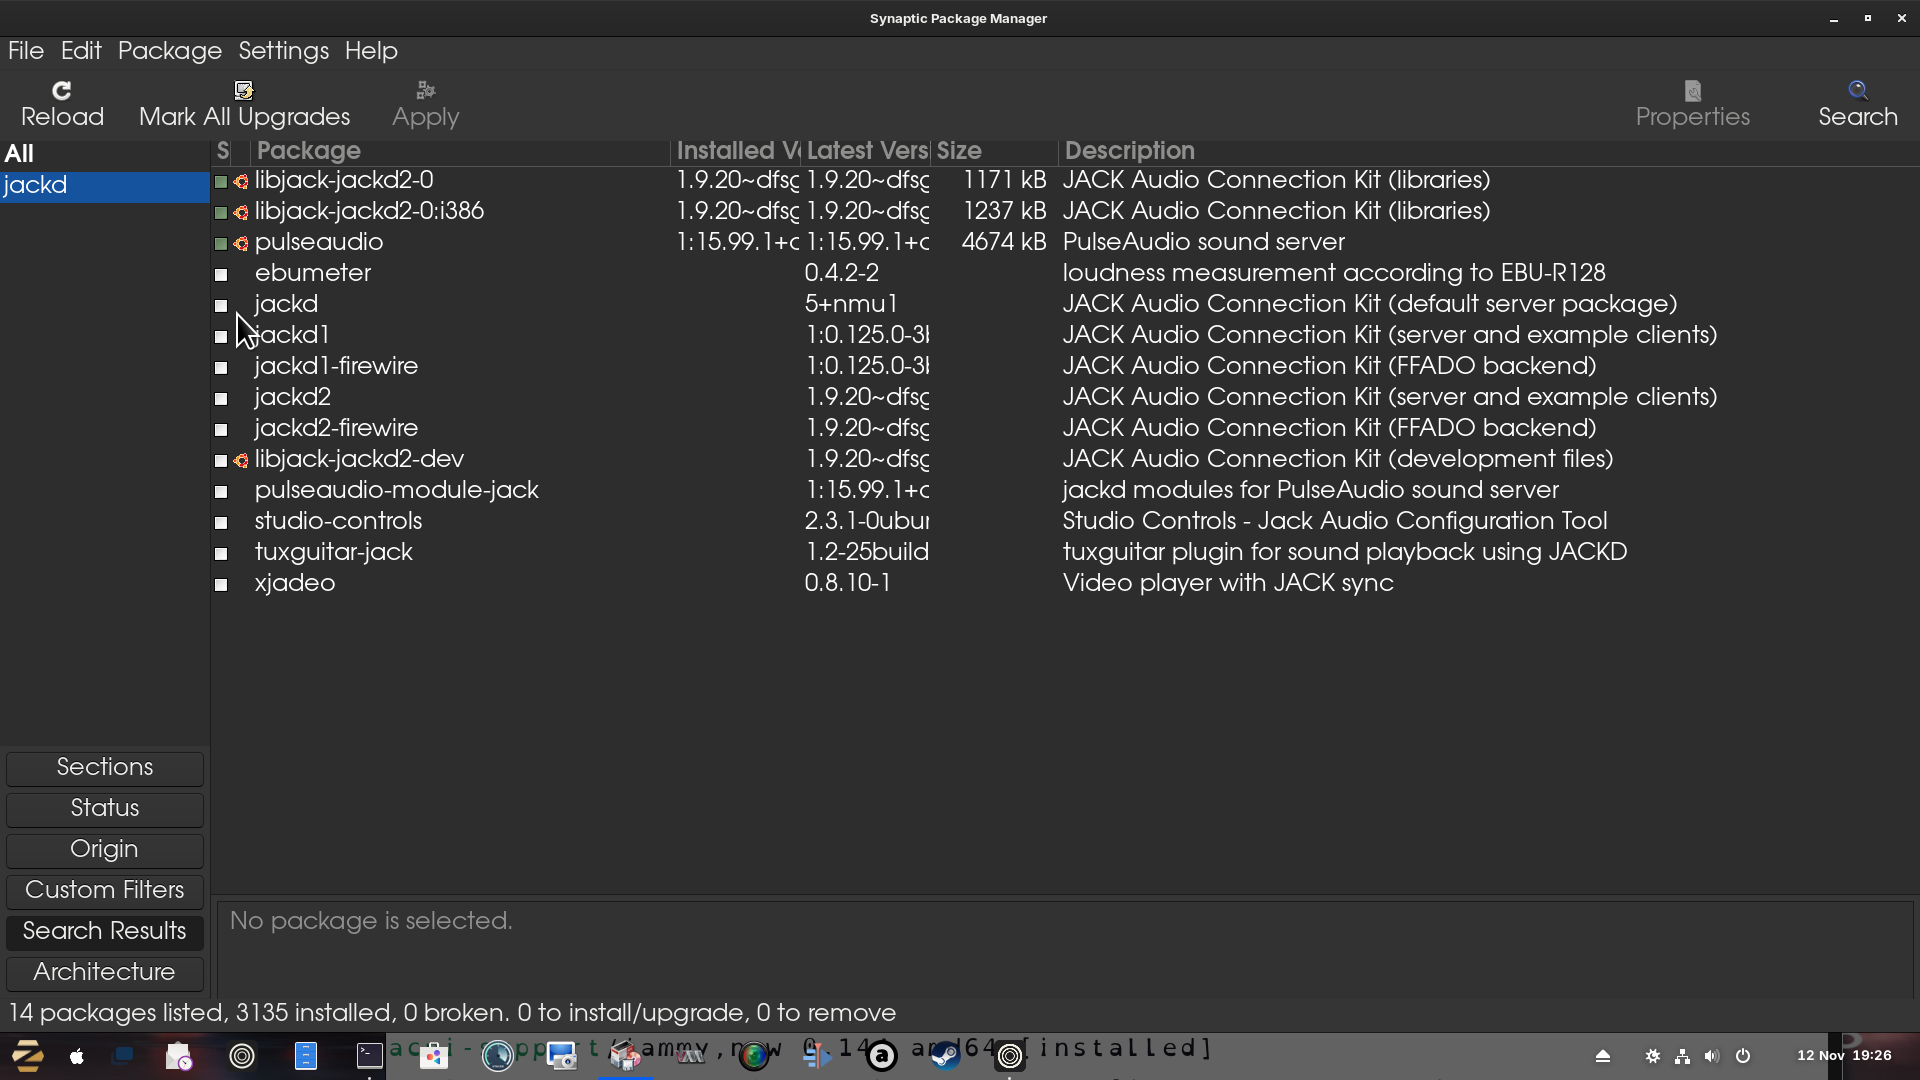This screenshot has width=1920, height=1080.
Task: Click the Apply toolbar icon
Action: [x=425, y=91]
